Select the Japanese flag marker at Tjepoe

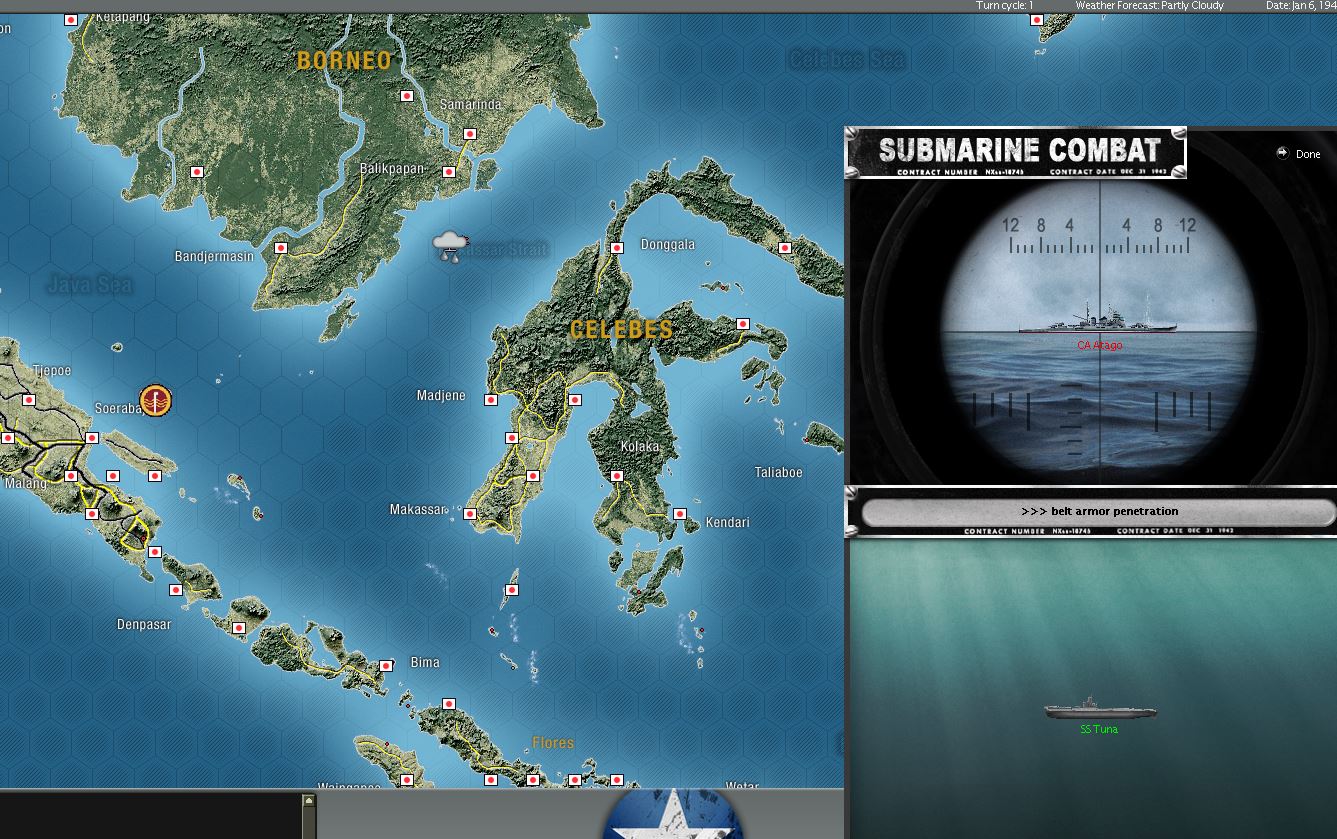coord(29,400)
